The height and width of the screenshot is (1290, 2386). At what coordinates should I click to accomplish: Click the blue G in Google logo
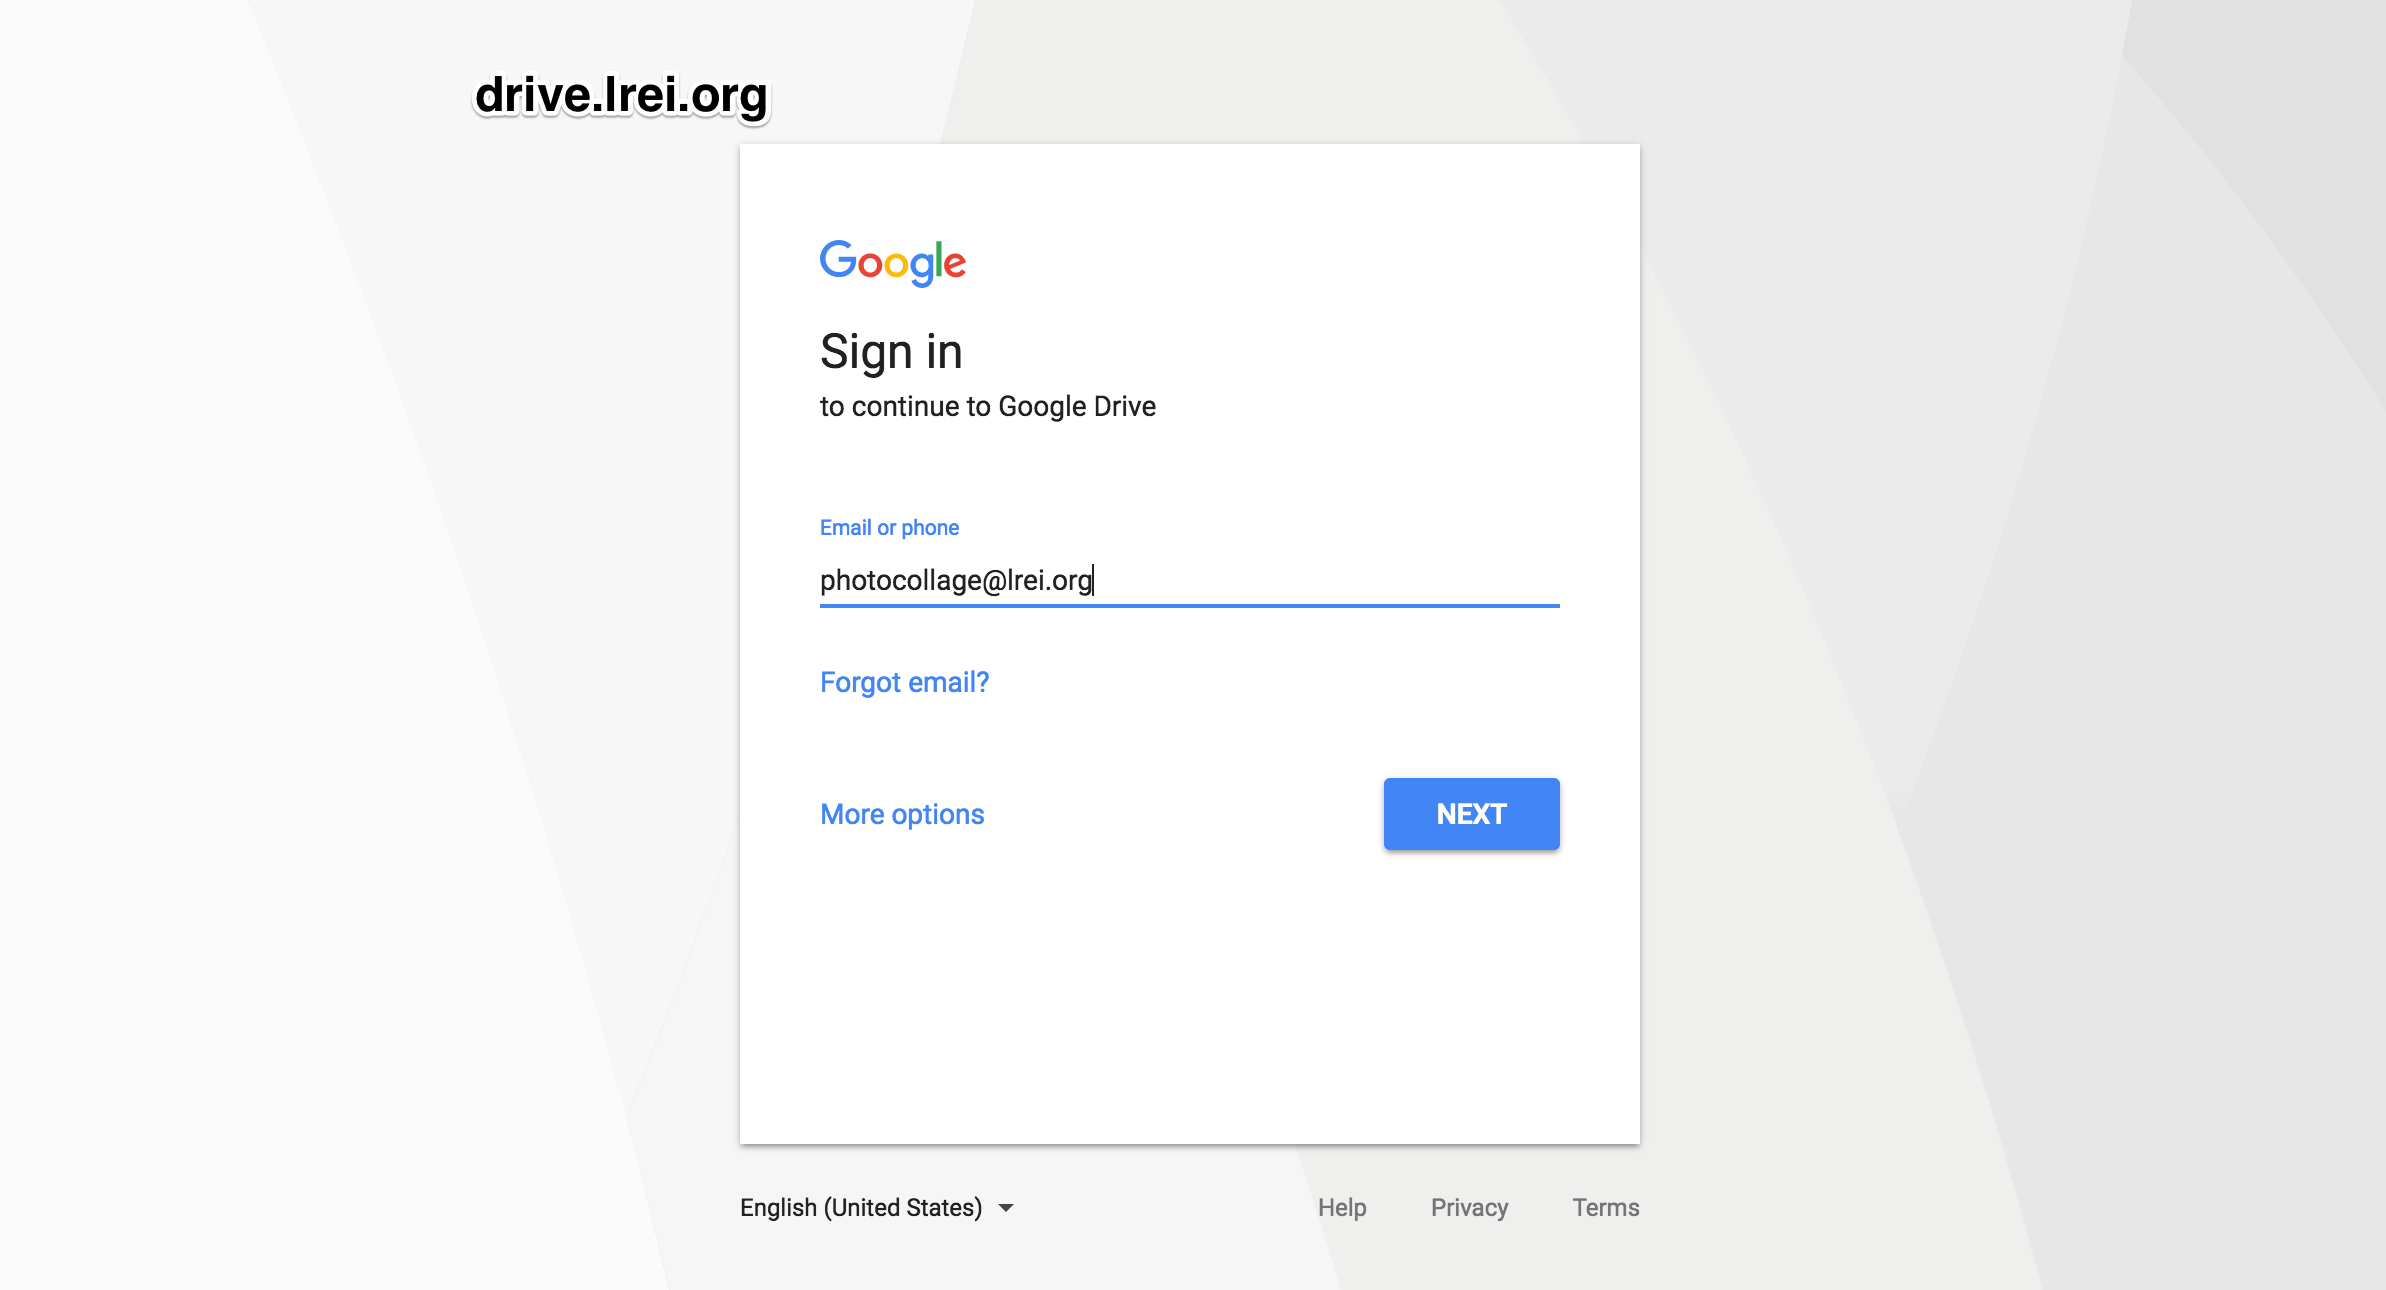click(837, 259)
